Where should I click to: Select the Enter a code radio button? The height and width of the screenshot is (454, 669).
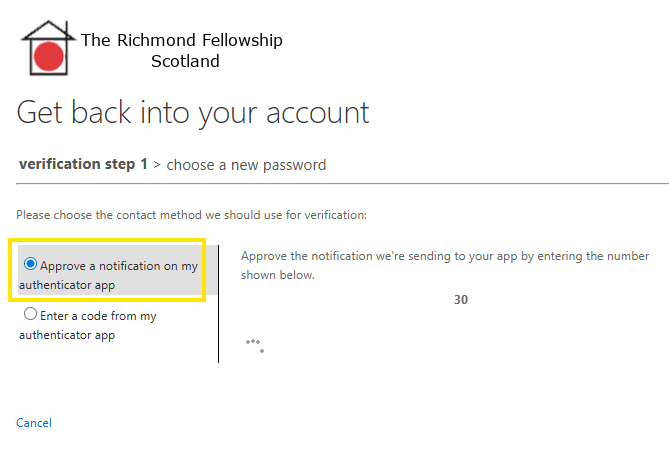click(x=31, y=315)
